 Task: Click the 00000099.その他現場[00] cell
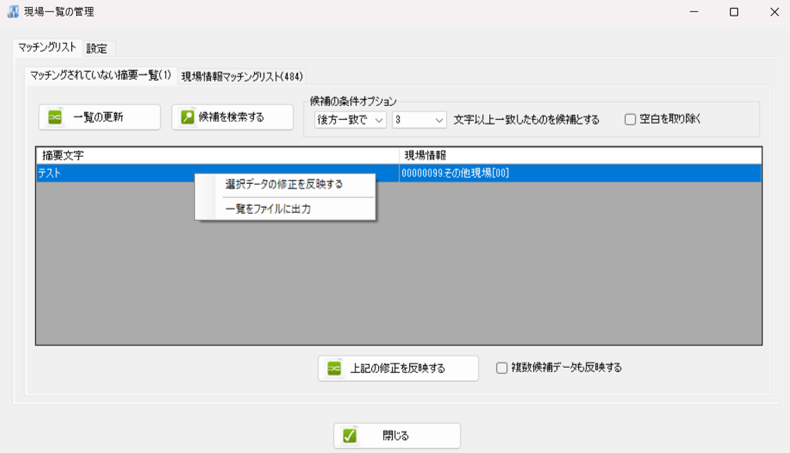click(580, 173)
